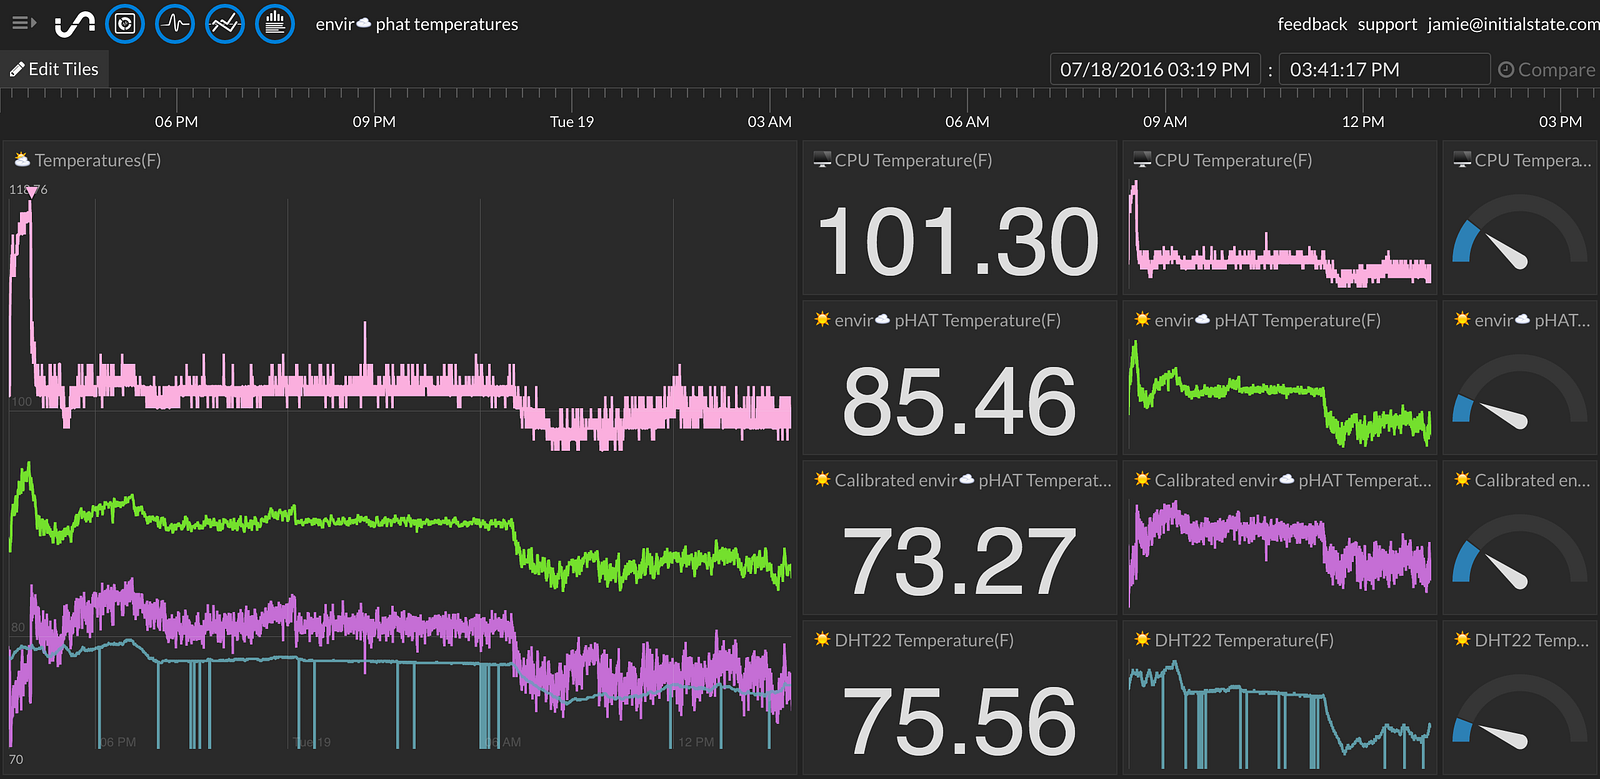
Task: Click the DHT22 Temperature gauge dial
Action: point(1519,712)
